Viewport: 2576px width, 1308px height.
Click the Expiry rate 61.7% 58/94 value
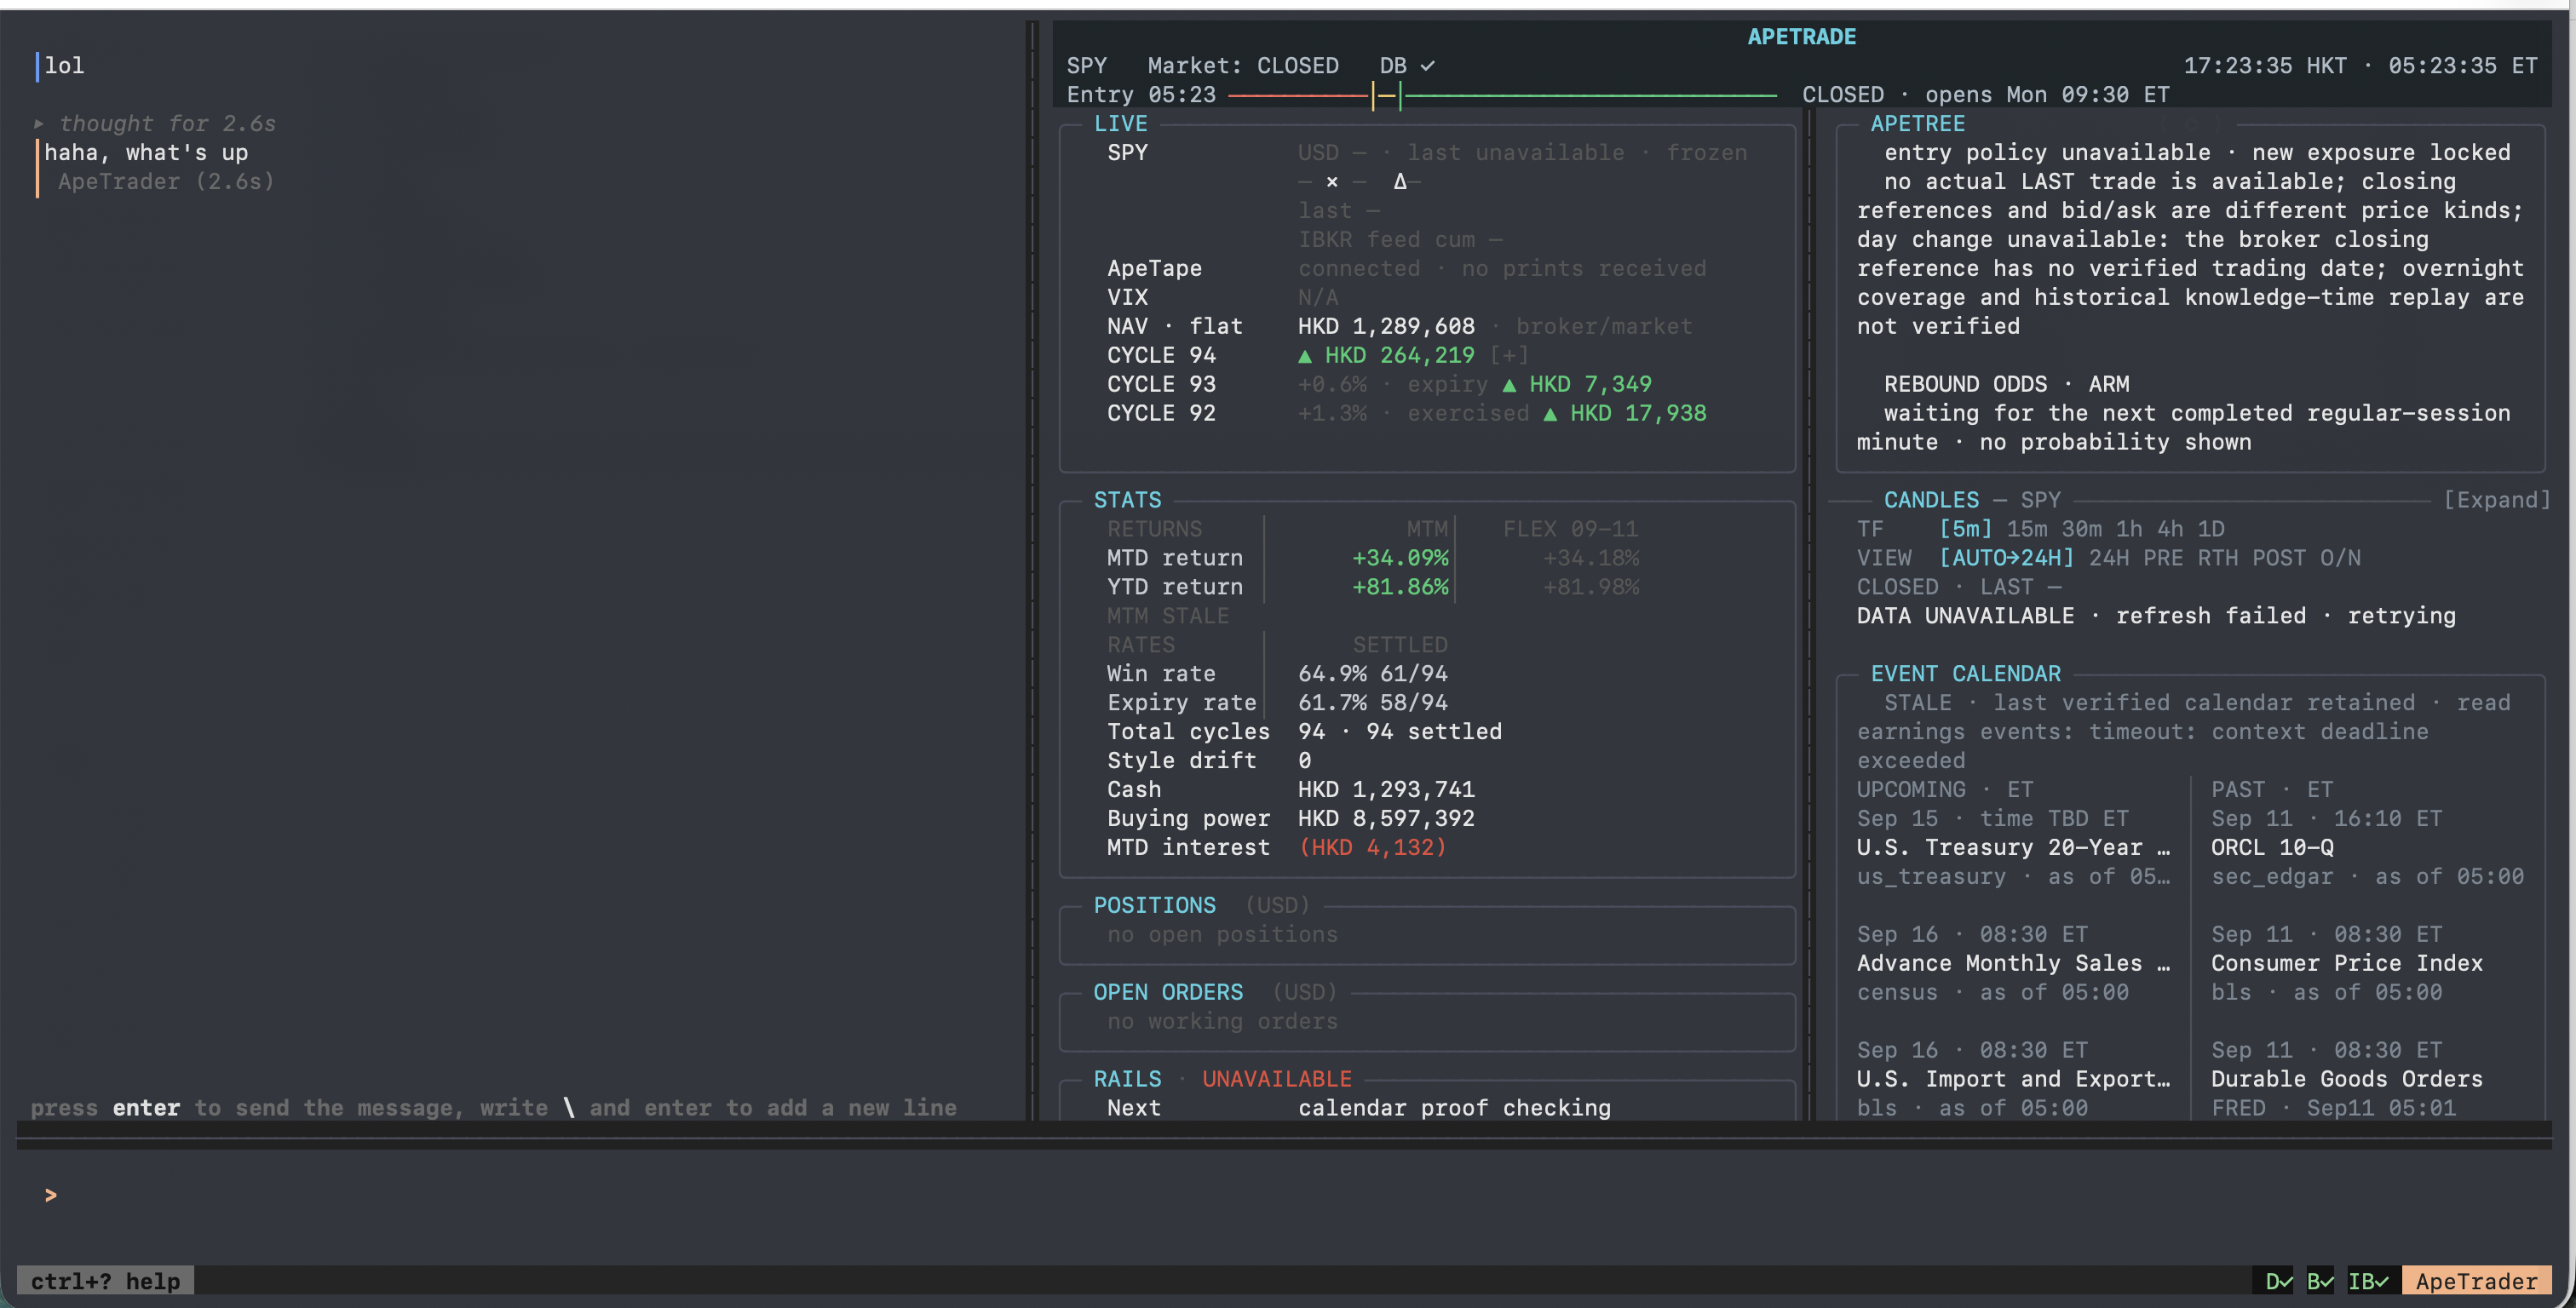click(x=1372, y=703)
